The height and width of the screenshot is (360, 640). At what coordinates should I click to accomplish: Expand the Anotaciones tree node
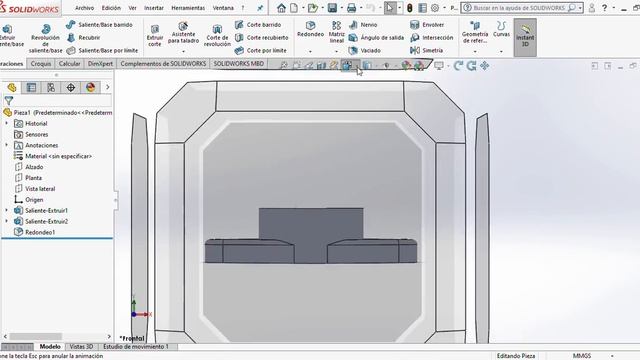7,145
